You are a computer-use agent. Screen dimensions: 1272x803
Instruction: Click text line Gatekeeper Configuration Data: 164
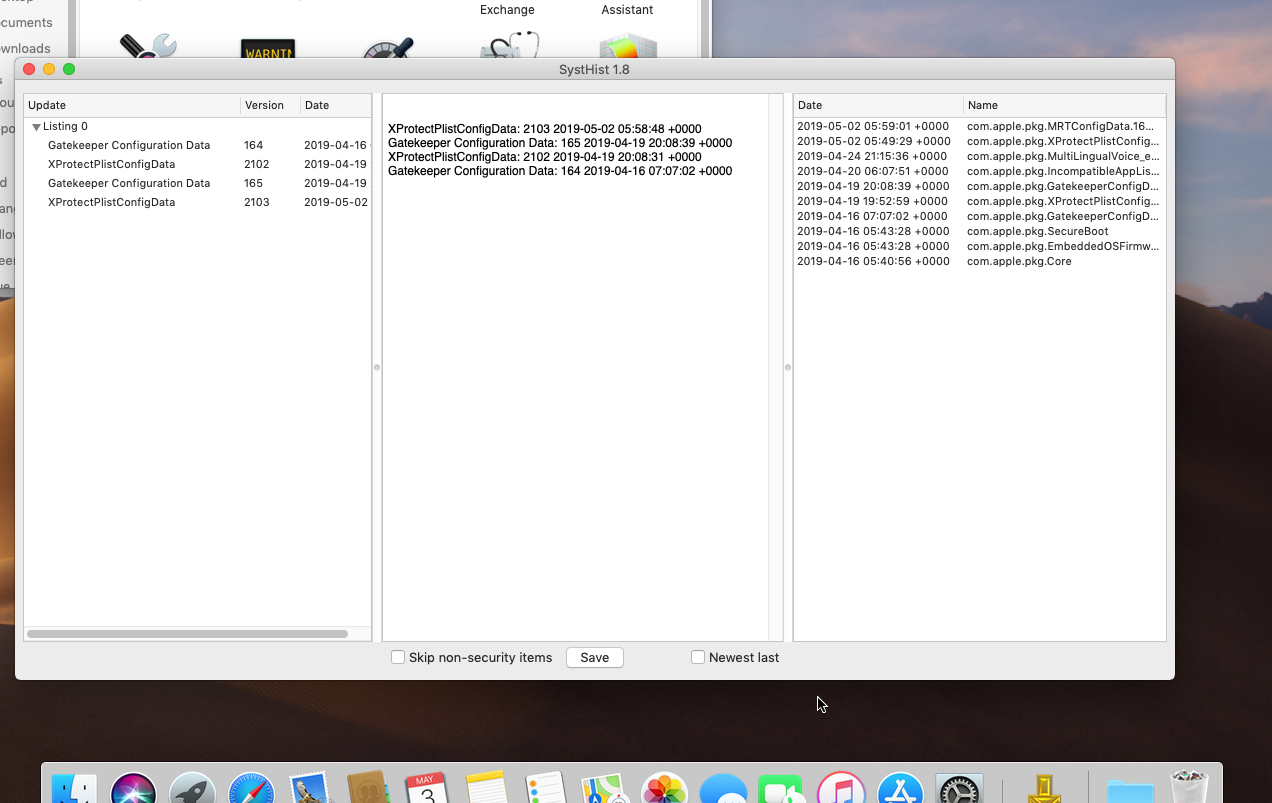560,171
